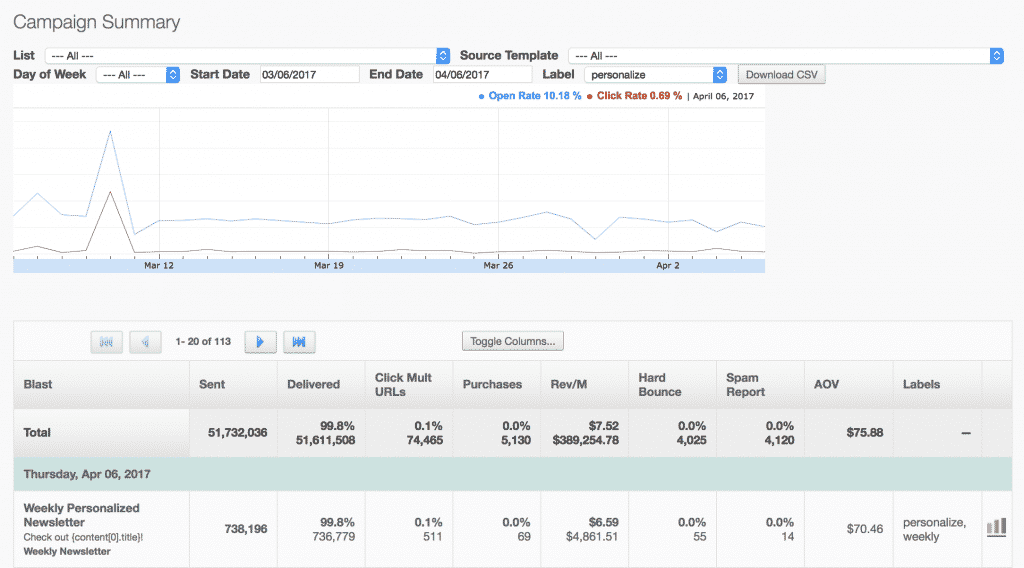Click the Open Rate legend marker
Viewport: 1024px width, 568px height.
coord(481,97)
